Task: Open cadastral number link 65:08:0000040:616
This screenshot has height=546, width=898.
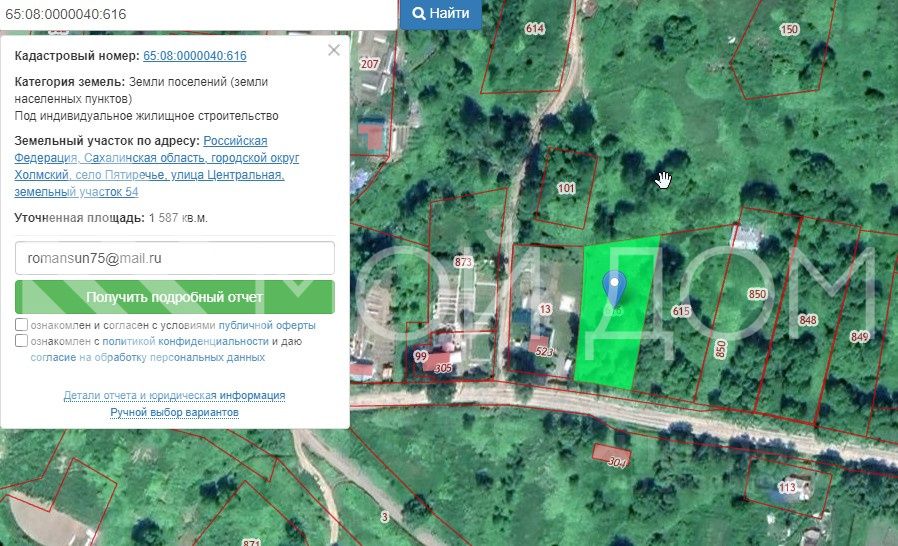Action: pyautogui.click(x=195, y=56)
